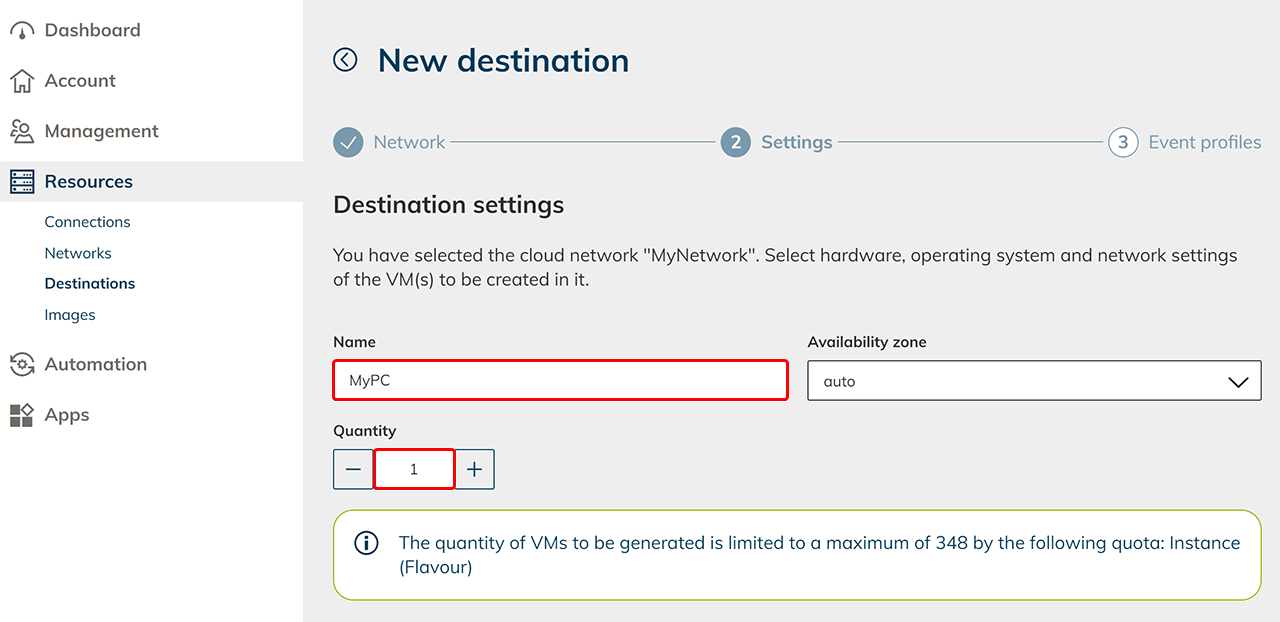This screenshot has height=622, width=1280.
Task: Click the Automation cycle icon
Action: click(22, 365)
